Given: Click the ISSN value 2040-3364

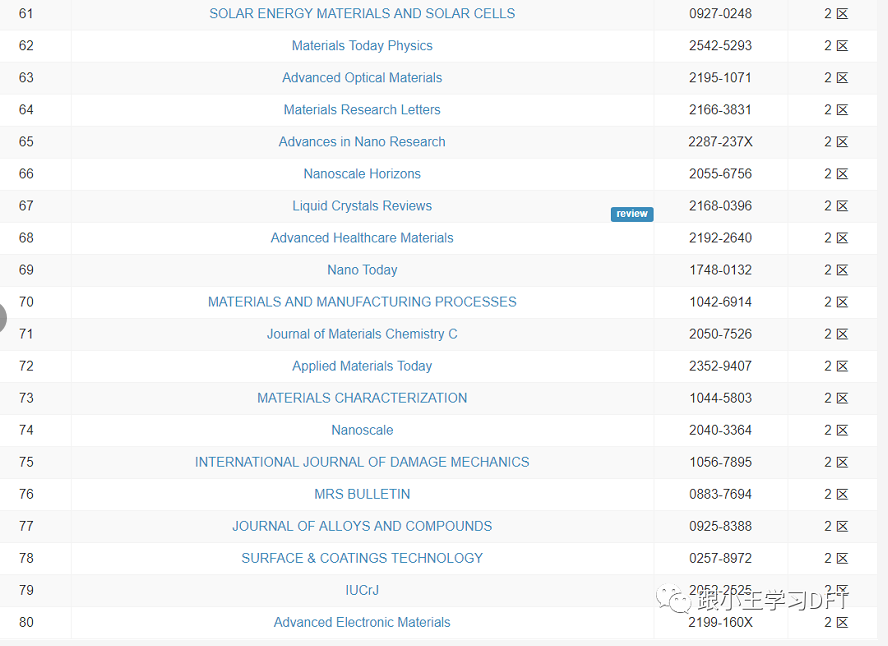Looking at the screenshot, I should click(x=720, y=430).
